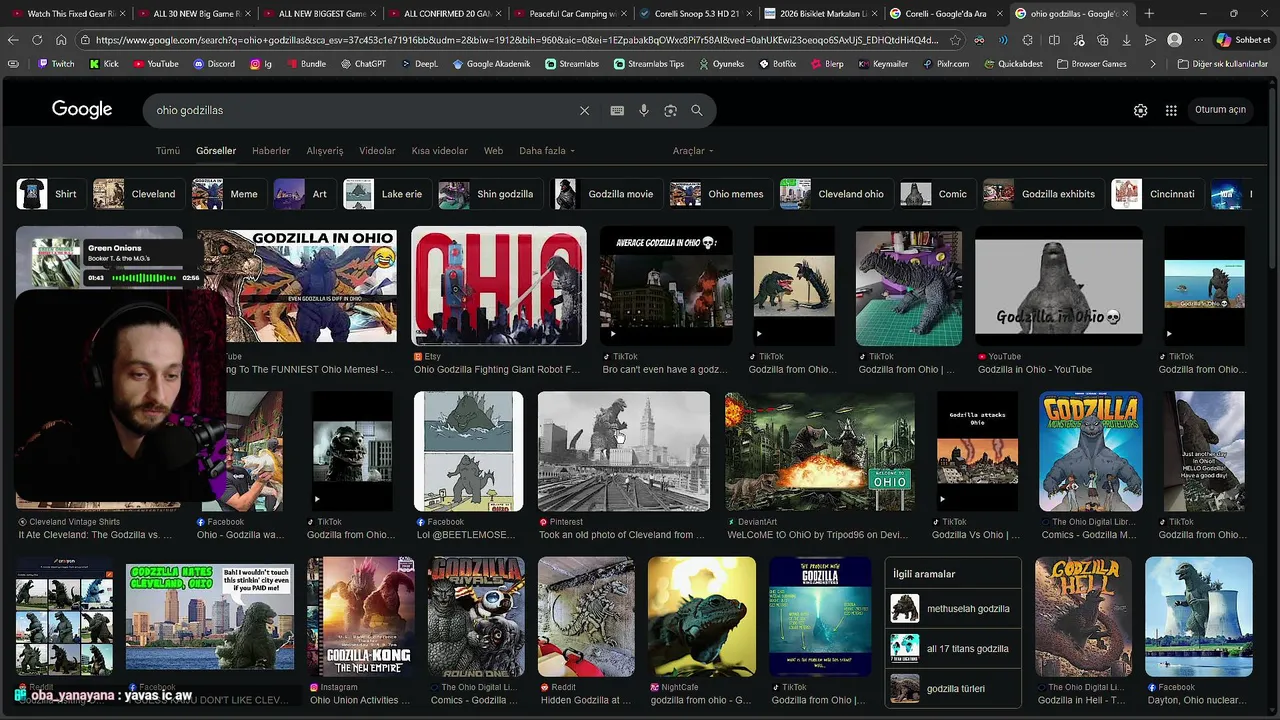The width and height of the screenshot is (1280, 720).
Task: Open the OHIO Godzilla Fighting Giant Robot Etsy image
Action: pos(499,286)
